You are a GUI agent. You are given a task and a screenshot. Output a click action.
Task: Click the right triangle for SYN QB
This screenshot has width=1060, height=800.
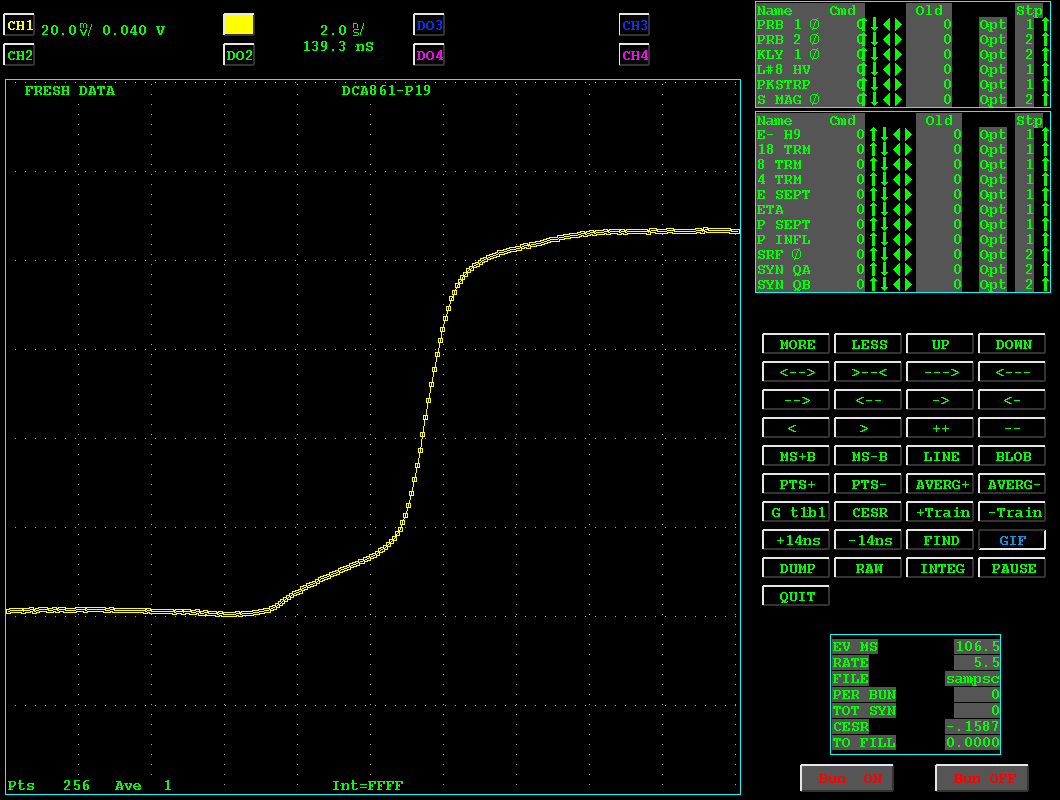coord(908,285)
